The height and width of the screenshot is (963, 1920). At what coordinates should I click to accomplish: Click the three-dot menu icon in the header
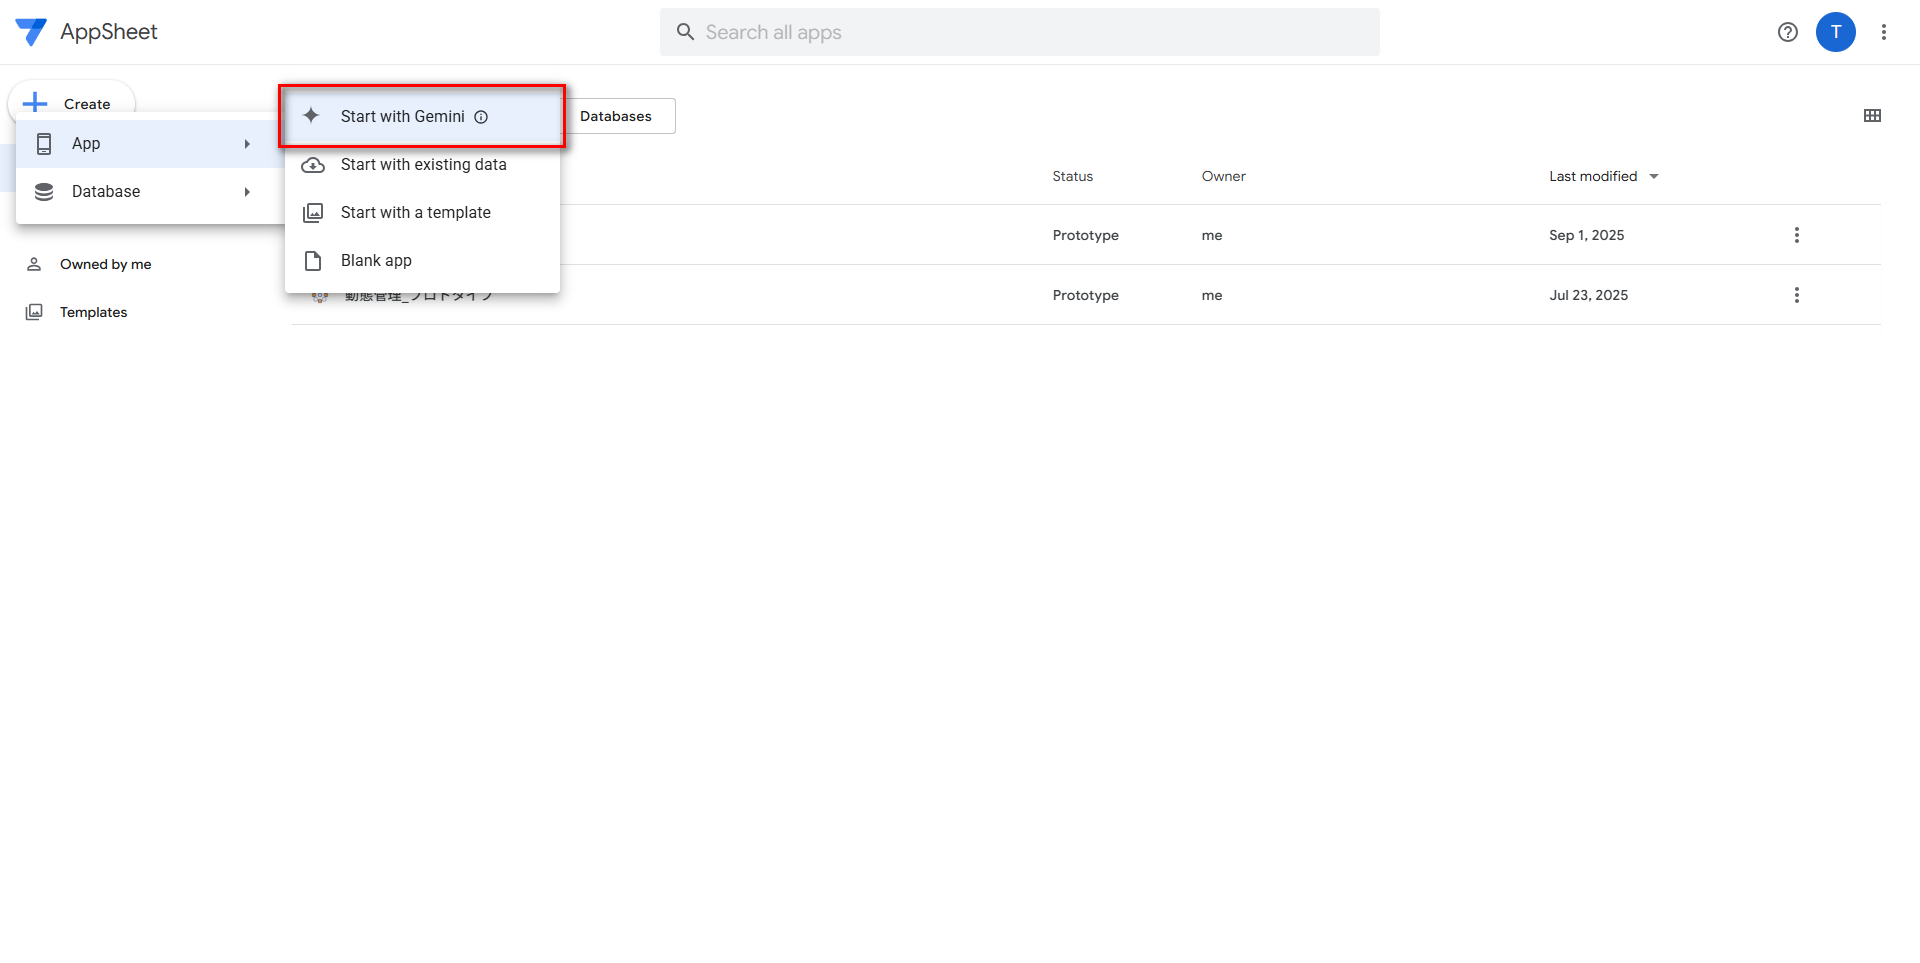pos(1884,31)
